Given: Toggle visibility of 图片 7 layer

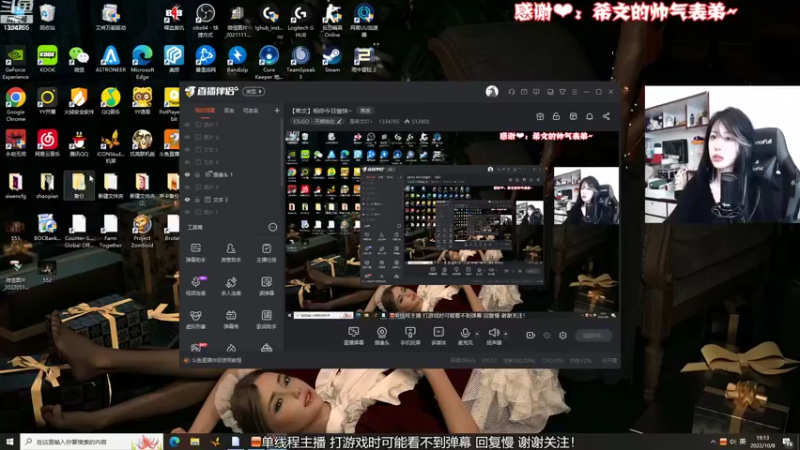Looking at the screenshot, I should click(x=187, y=124).
